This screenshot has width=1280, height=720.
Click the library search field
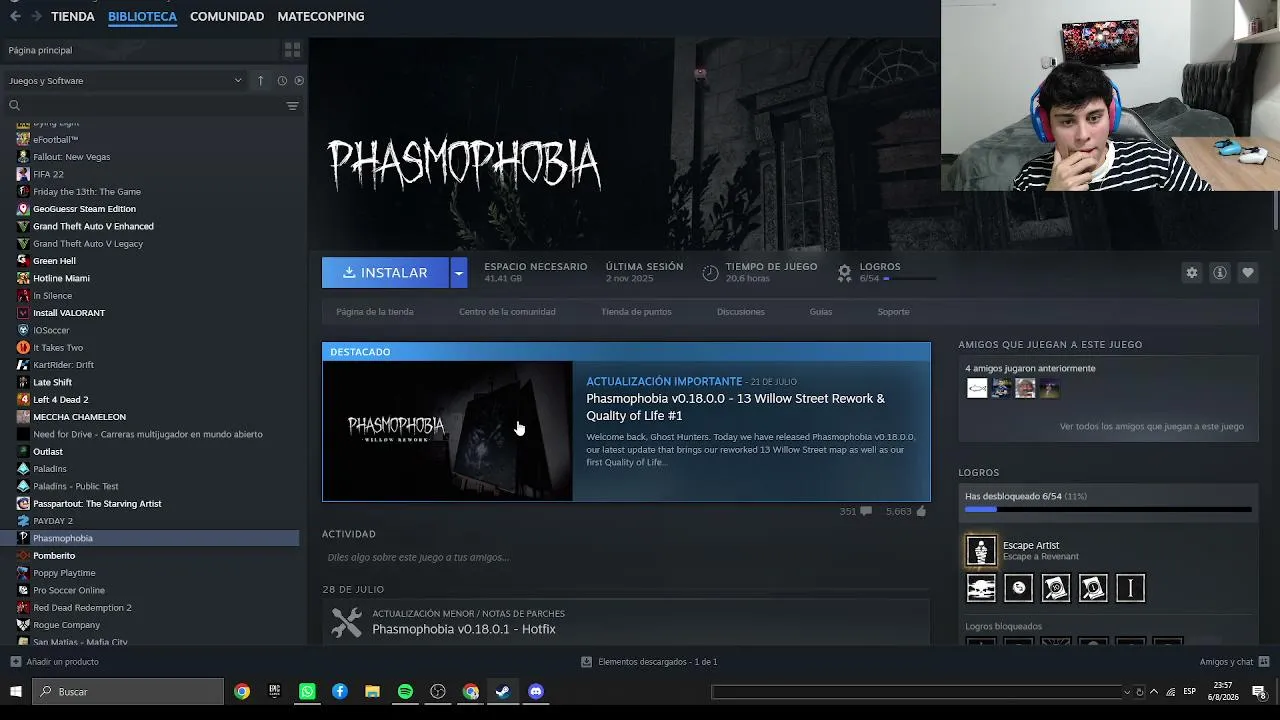click(152, 105)
